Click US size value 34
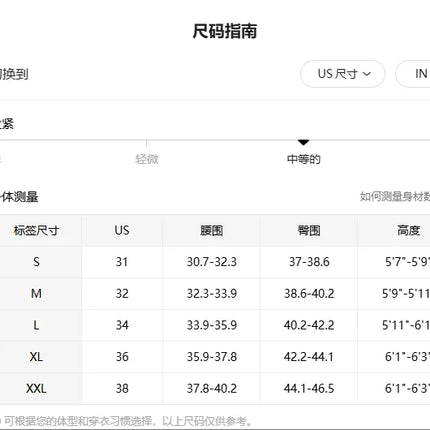430x430 pixels. (x=122, y=325)
